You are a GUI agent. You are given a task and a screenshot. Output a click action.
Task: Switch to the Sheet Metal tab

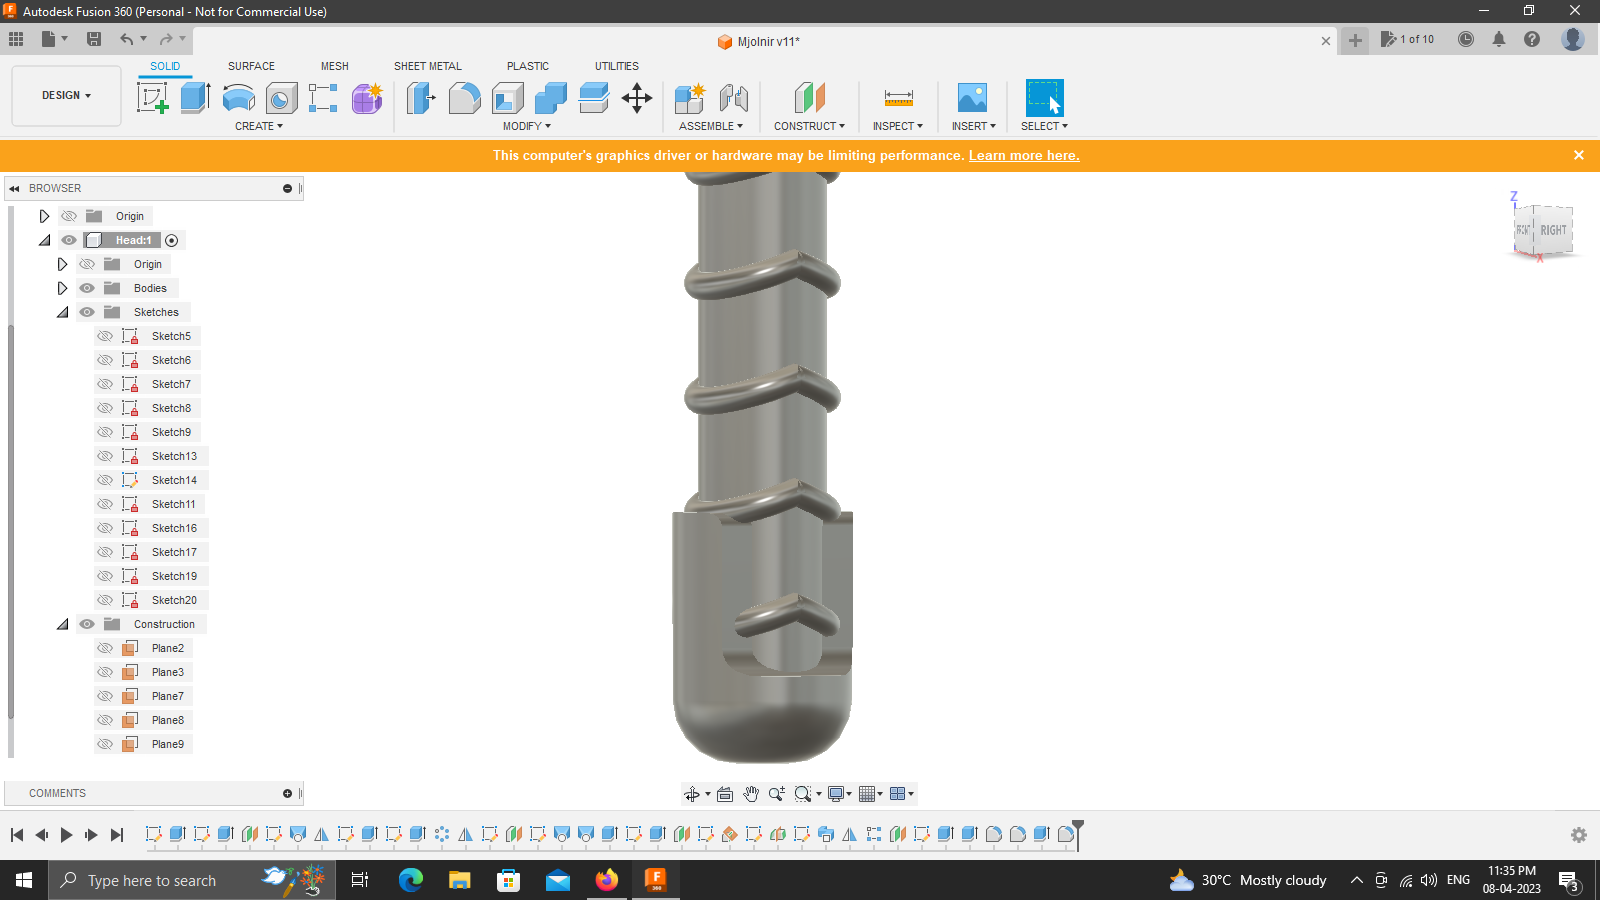click(x=427, y=65)
